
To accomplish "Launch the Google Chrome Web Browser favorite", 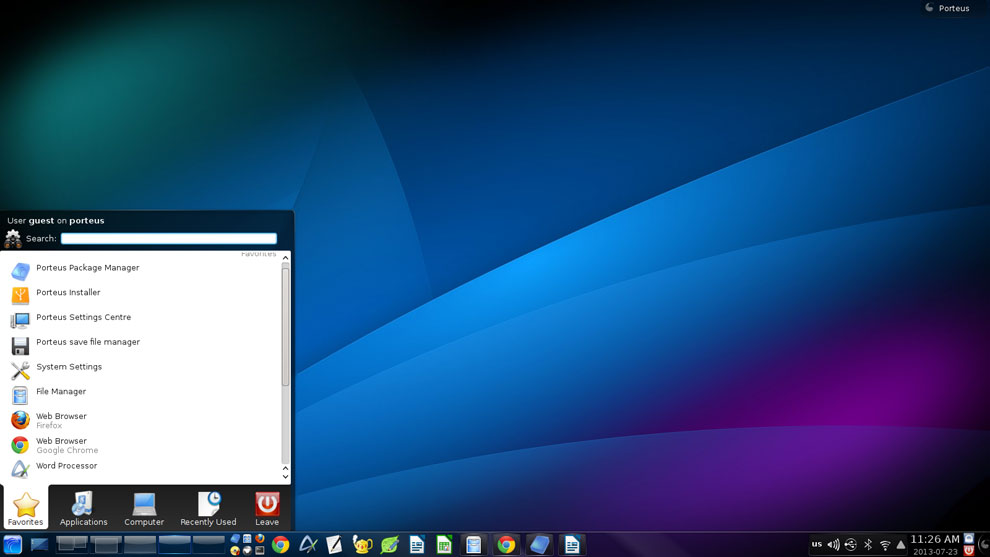I will (x=145, y=445).
